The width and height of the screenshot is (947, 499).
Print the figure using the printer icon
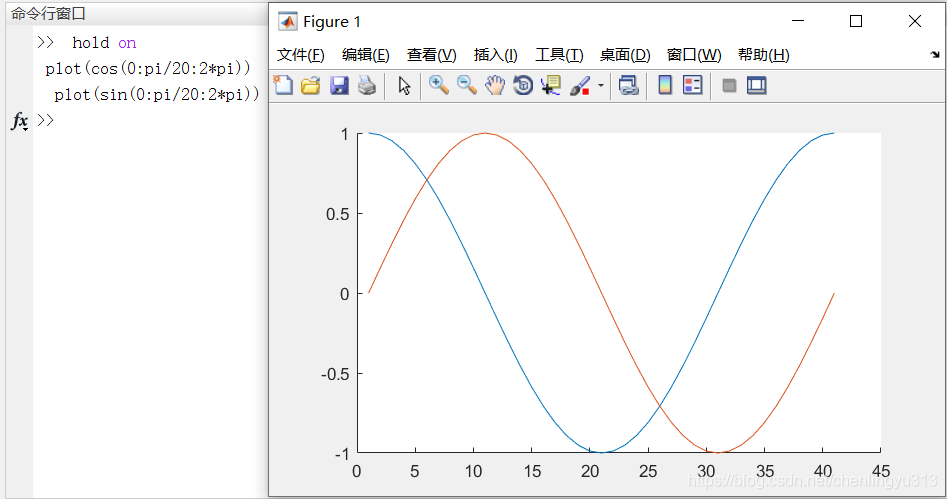367,85
